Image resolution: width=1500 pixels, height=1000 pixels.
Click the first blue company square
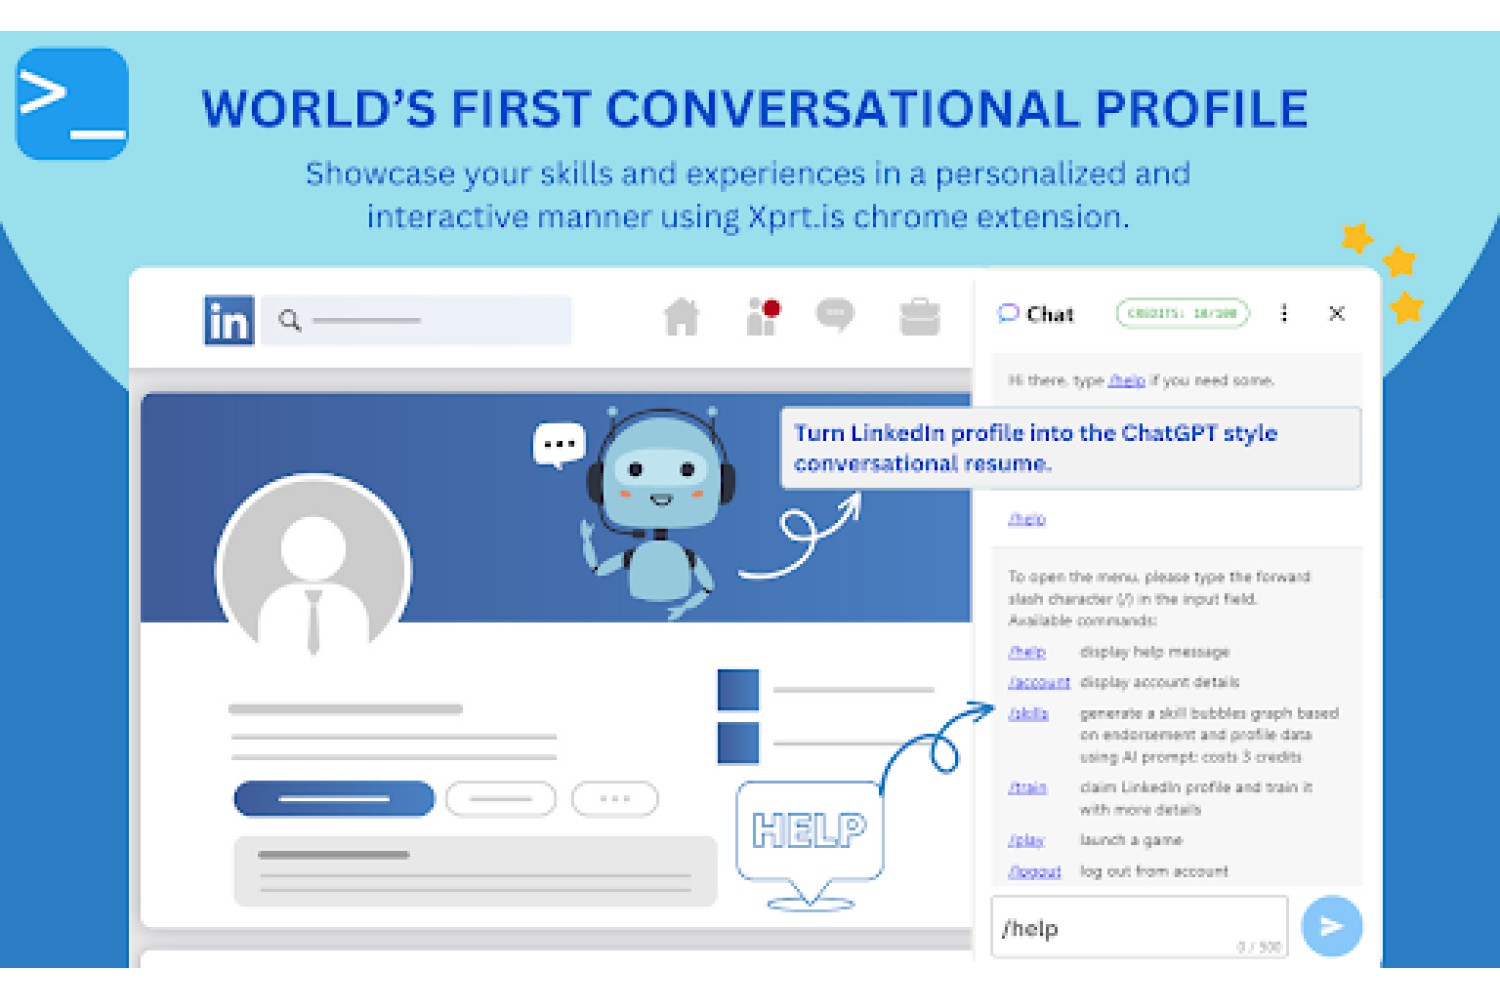pos(738,690)
